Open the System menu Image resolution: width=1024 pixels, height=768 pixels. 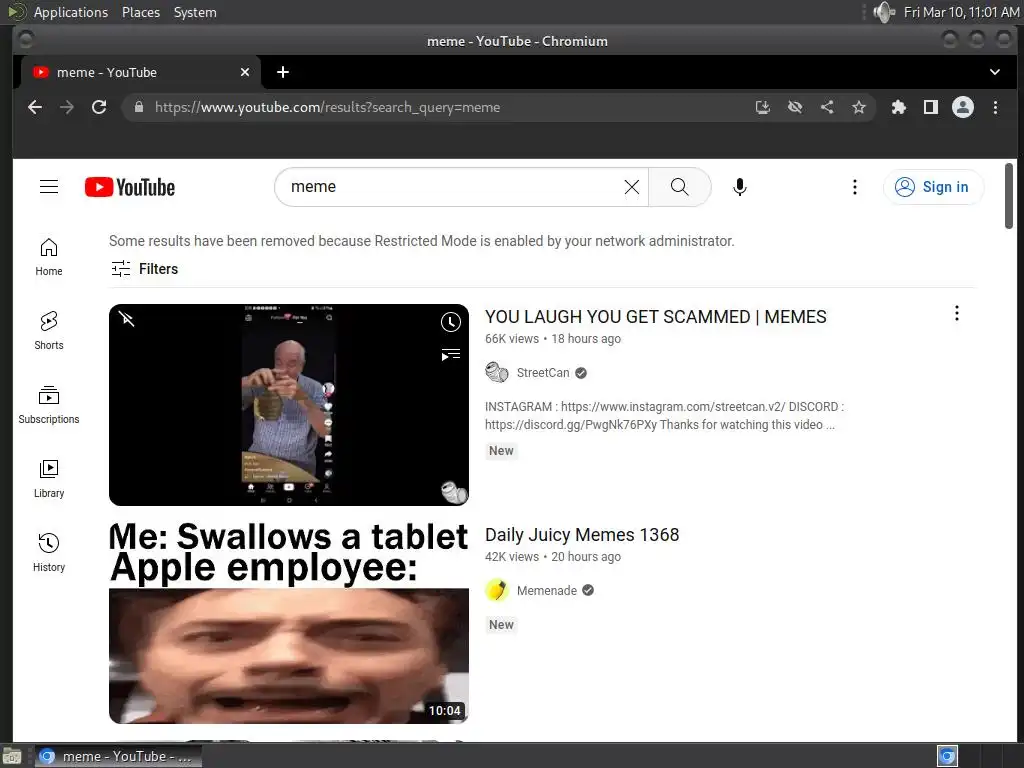195,12
